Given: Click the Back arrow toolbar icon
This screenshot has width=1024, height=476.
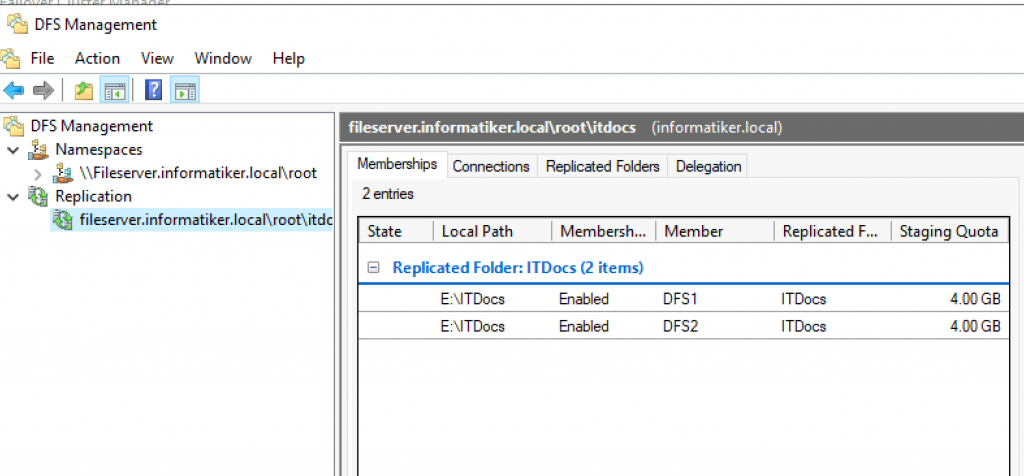Looking at the screenshot, I should (14, 90).
